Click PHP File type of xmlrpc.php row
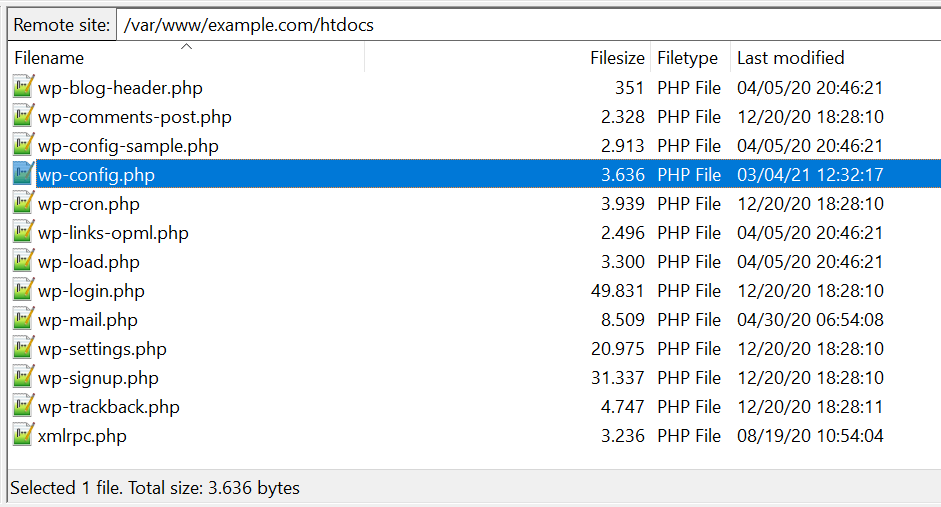The image size is (941, 507). 689,436
